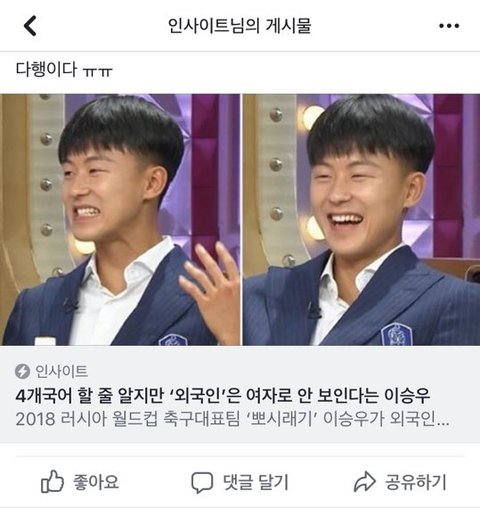Tap the 좋아요 button label
Image resolution: width=480 pixels, height=508 pixels.
point(96,482)
